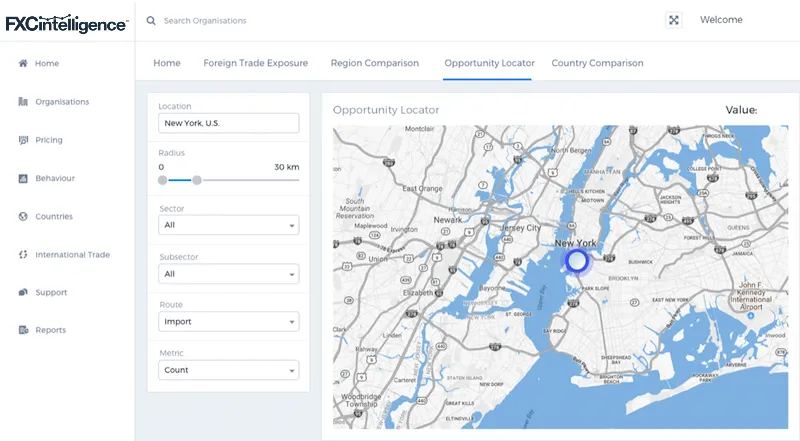This screenshot has height=441, width=800.
Task: Open Countries using the globe icon
Action: point(23,216)
